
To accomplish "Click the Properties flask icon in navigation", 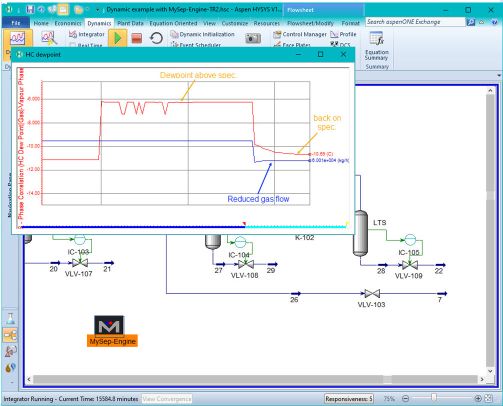I will click(10, 319).
